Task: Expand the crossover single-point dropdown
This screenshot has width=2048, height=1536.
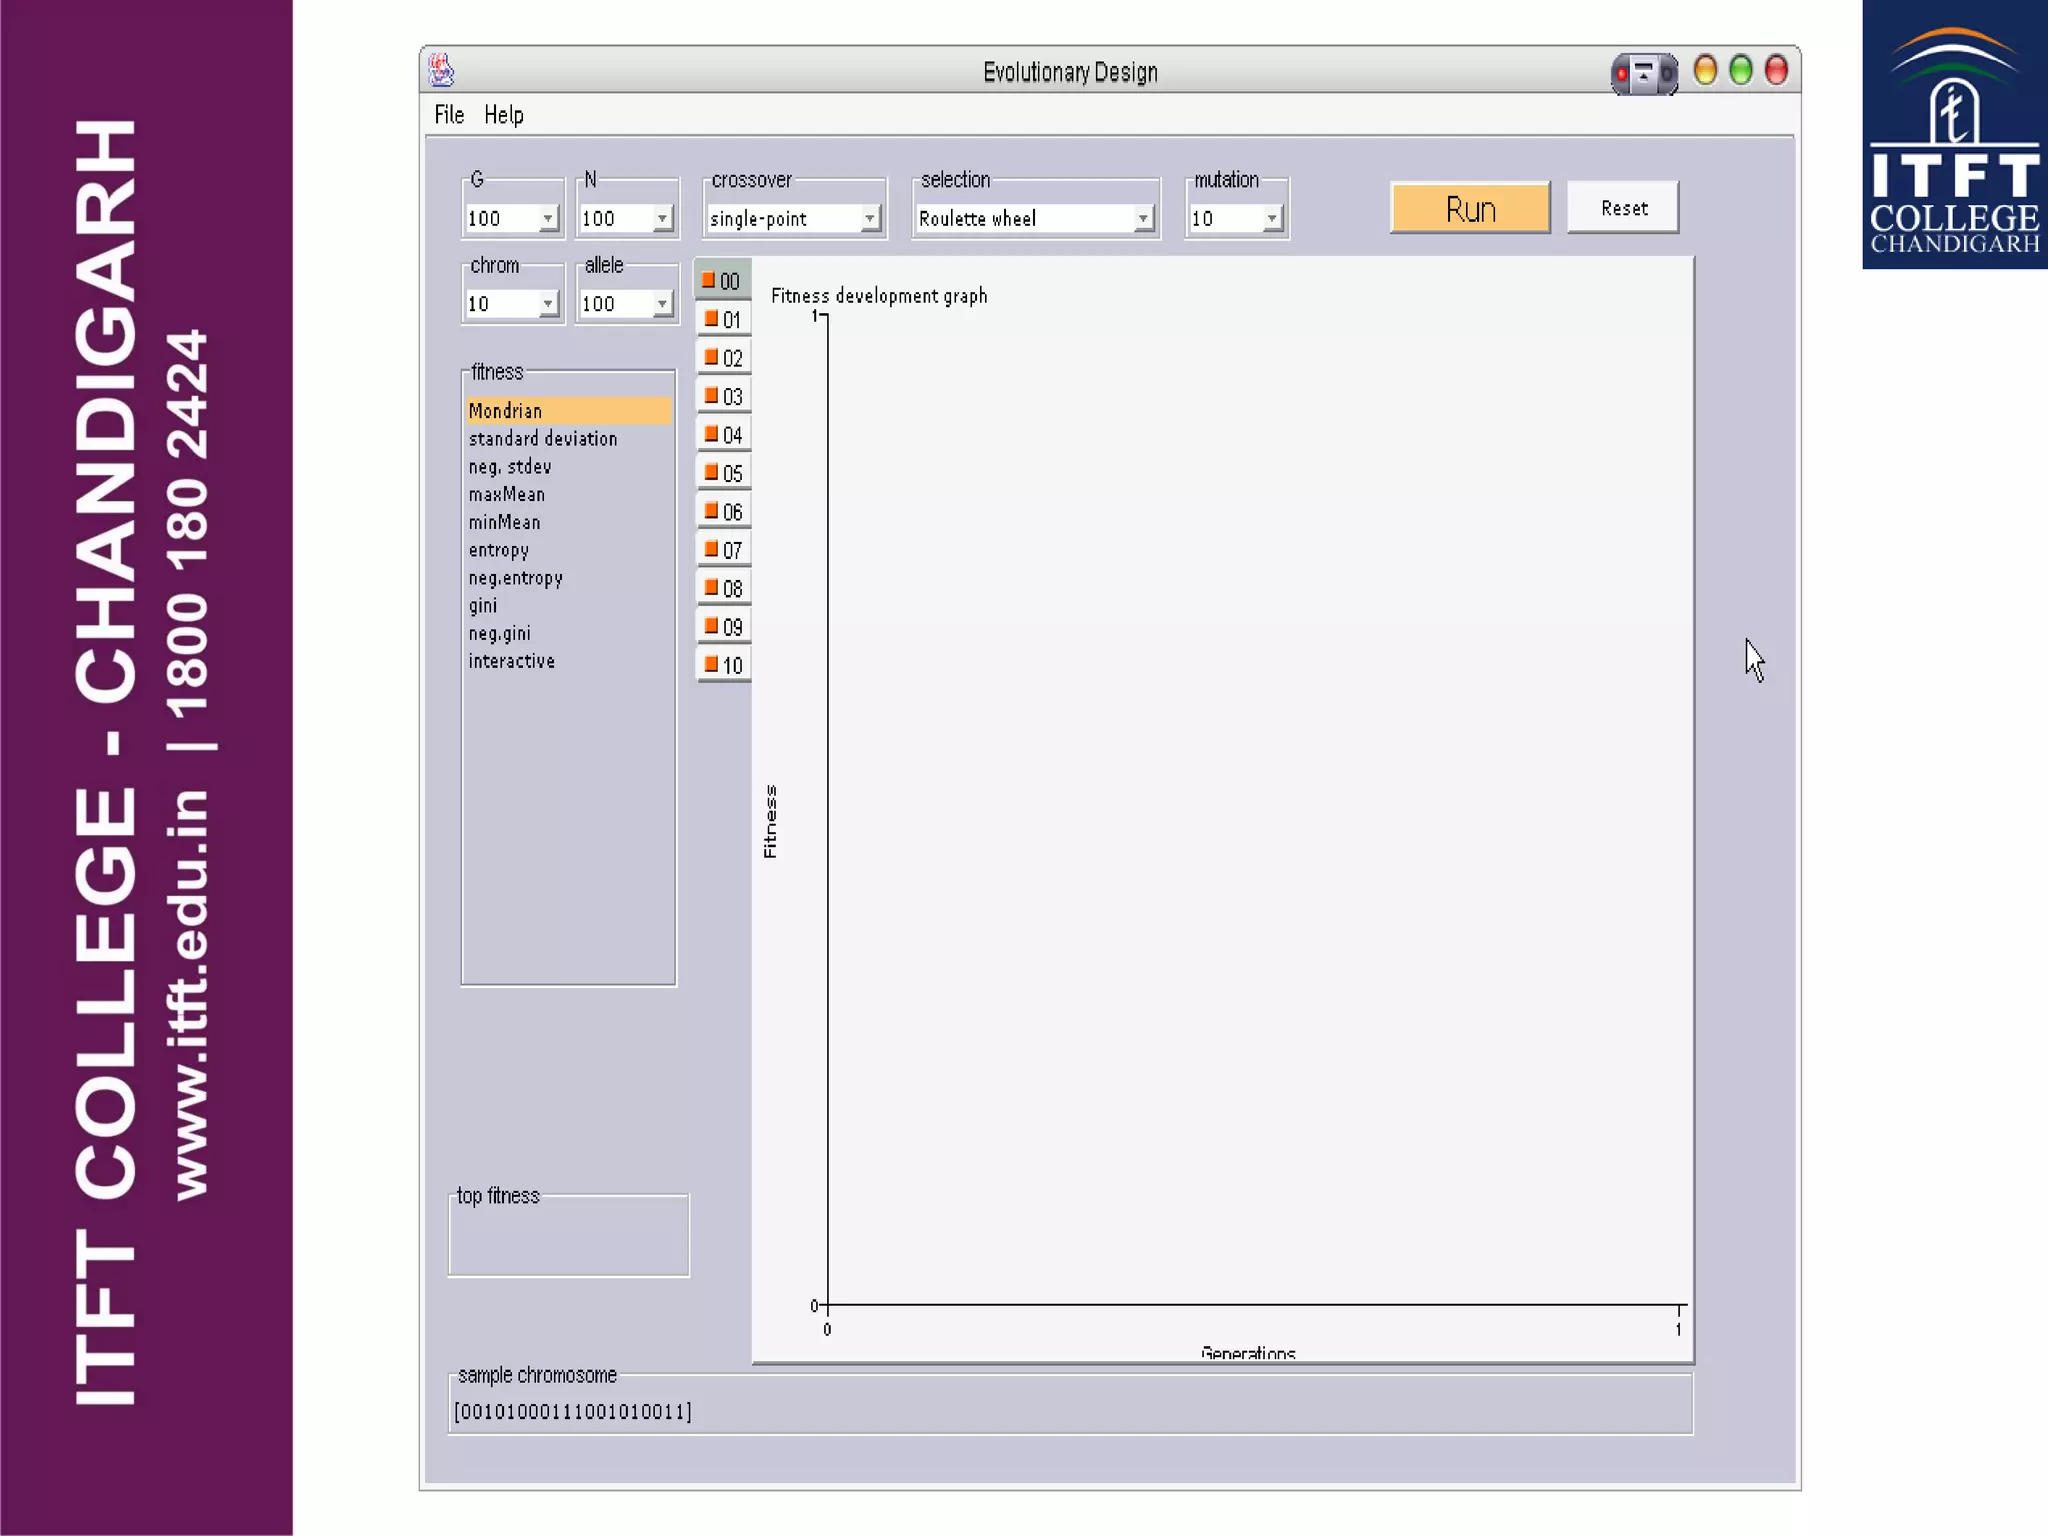Action: click(x=869, y=218)
